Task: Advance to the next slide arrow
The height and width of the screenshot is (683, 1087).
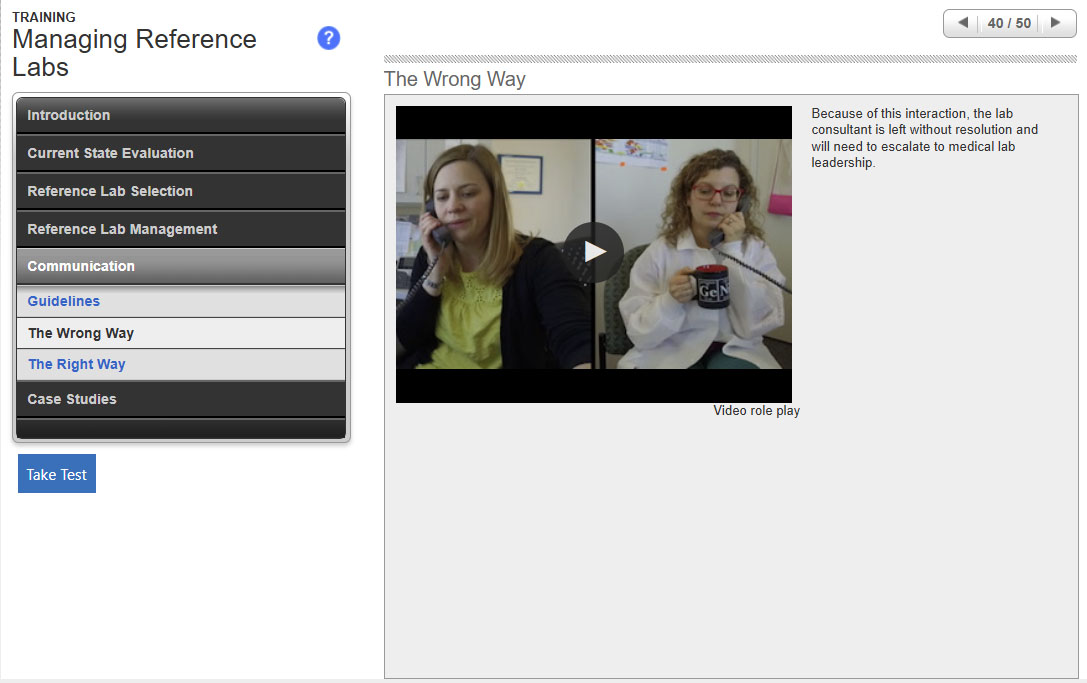Action: click(1055, 23)
